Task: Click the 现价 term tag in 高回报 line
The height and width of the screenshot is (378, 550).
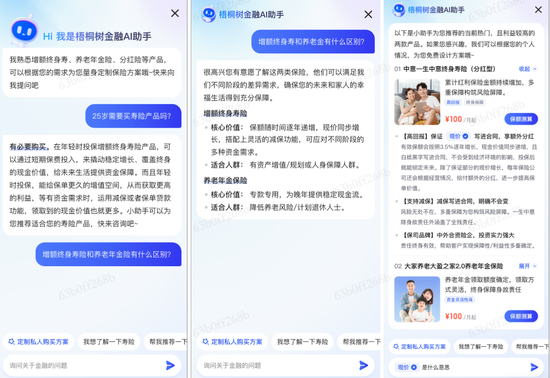Action: point(458,136)
